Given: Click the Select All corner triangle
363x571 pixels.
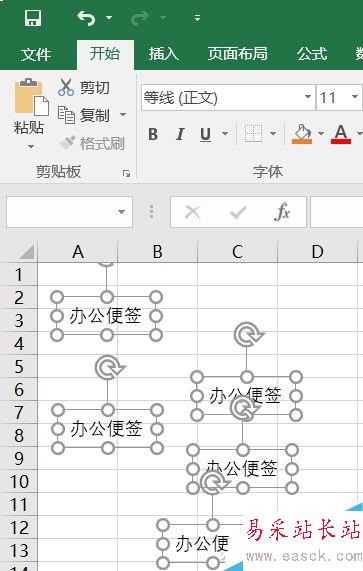Looking at the screenshot, I should (27, 252).
